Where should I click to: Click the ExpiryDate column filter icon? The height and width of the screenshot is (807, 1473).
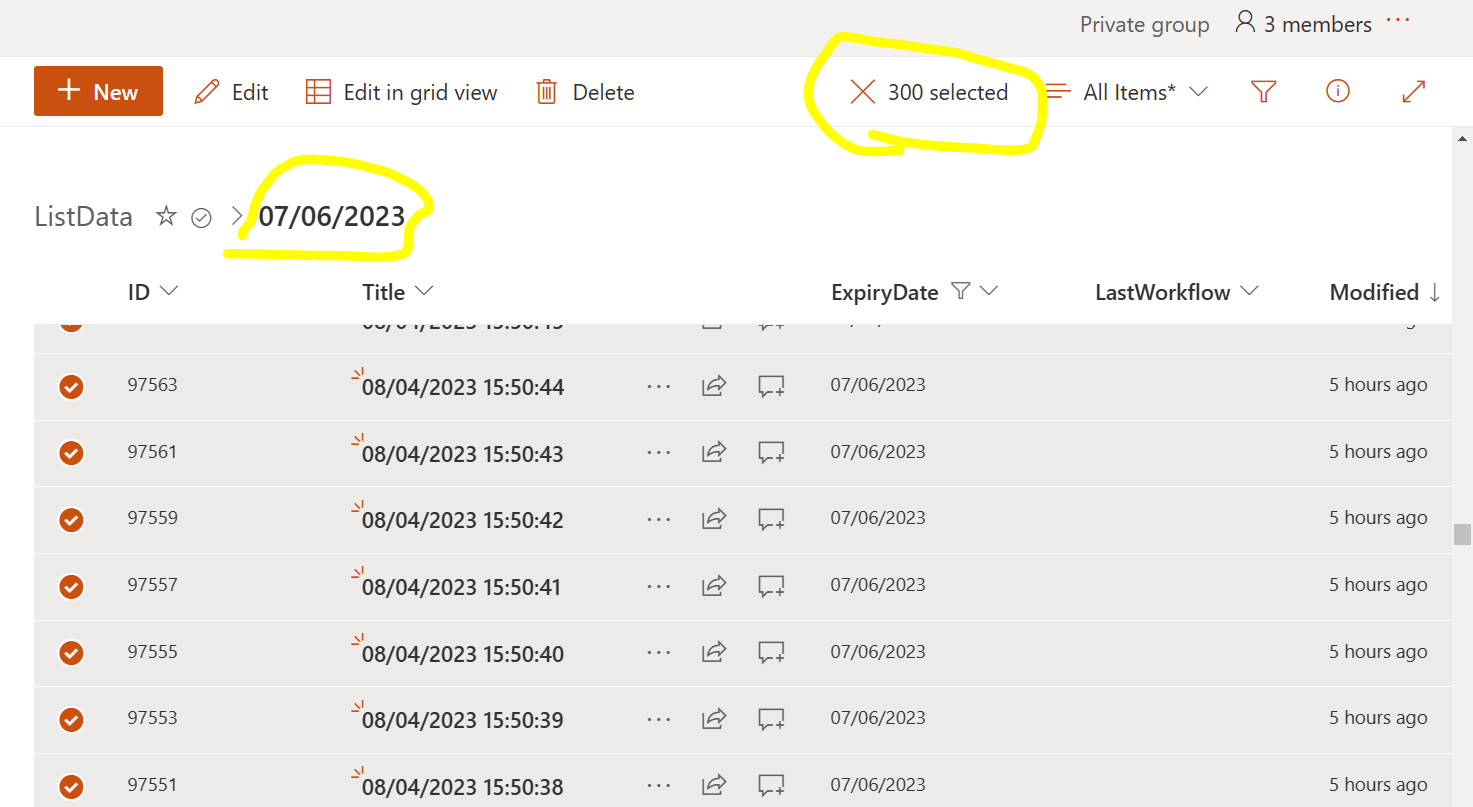[959, 291]
